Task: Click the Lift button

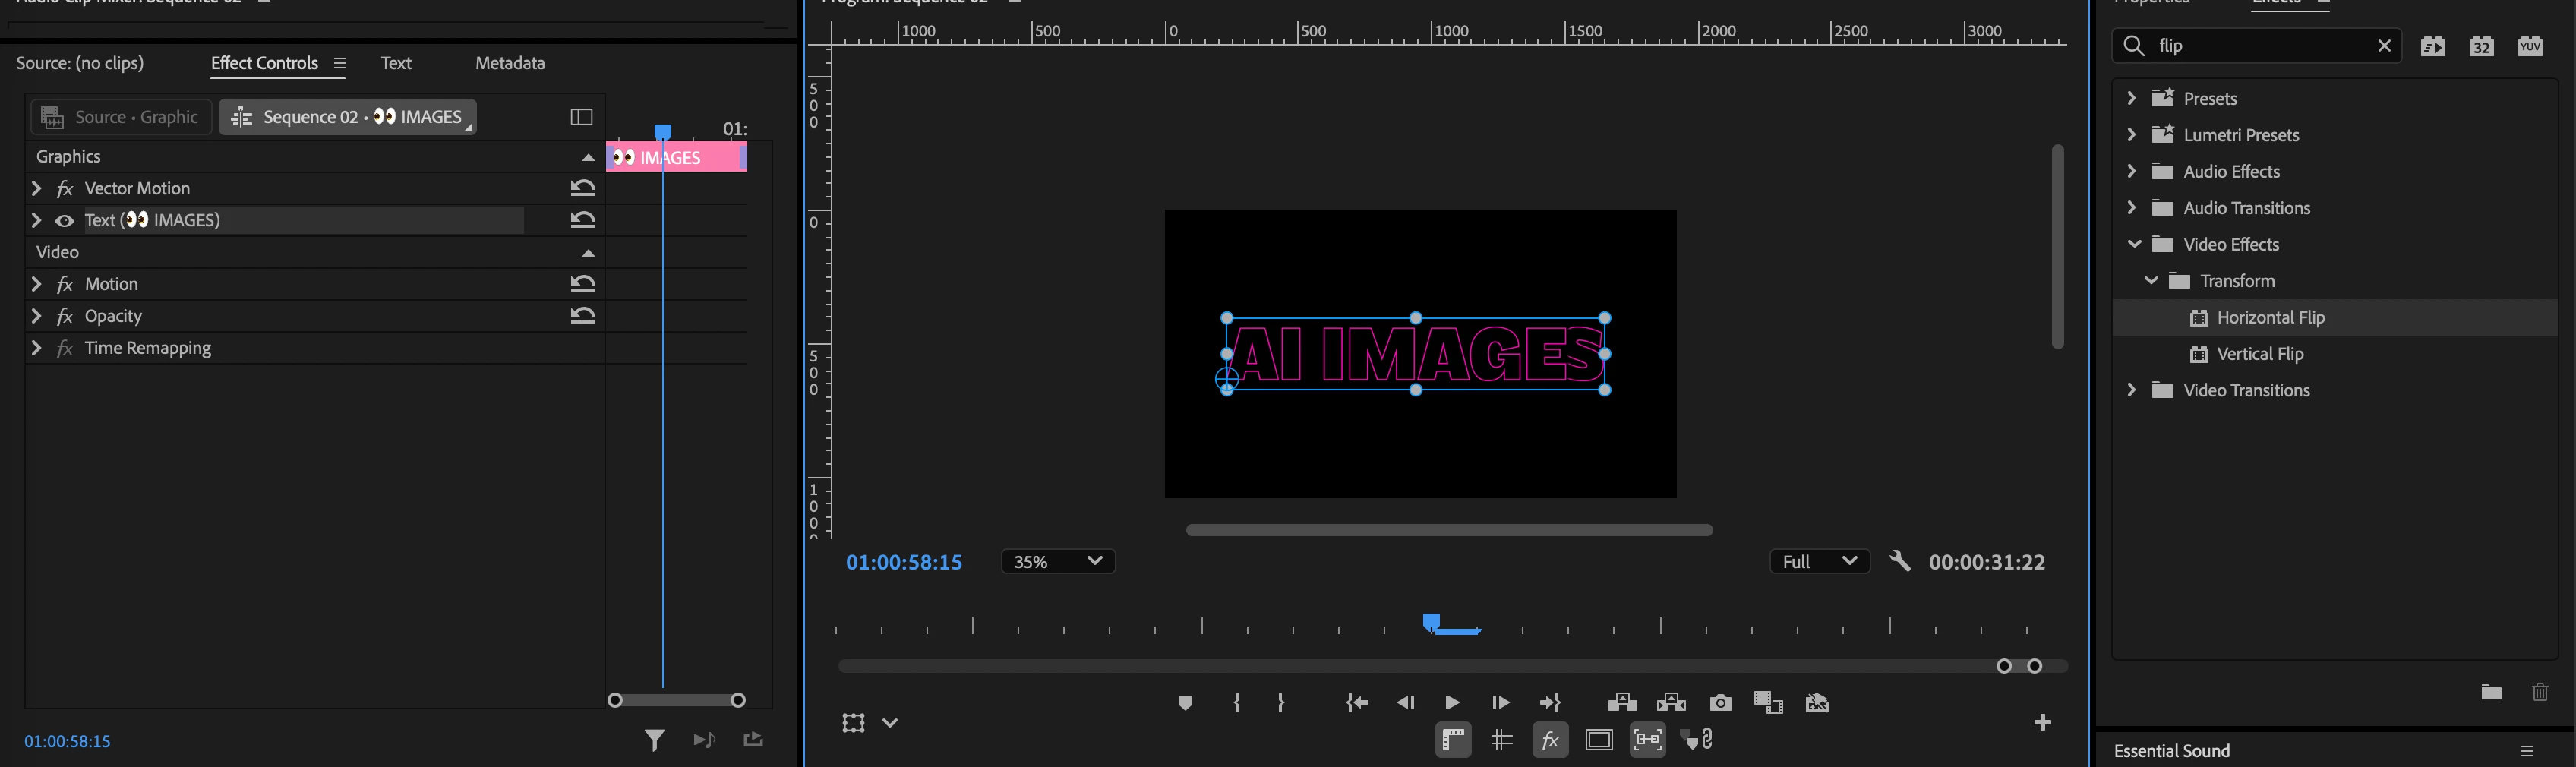Action: [x=1622, y=703]
